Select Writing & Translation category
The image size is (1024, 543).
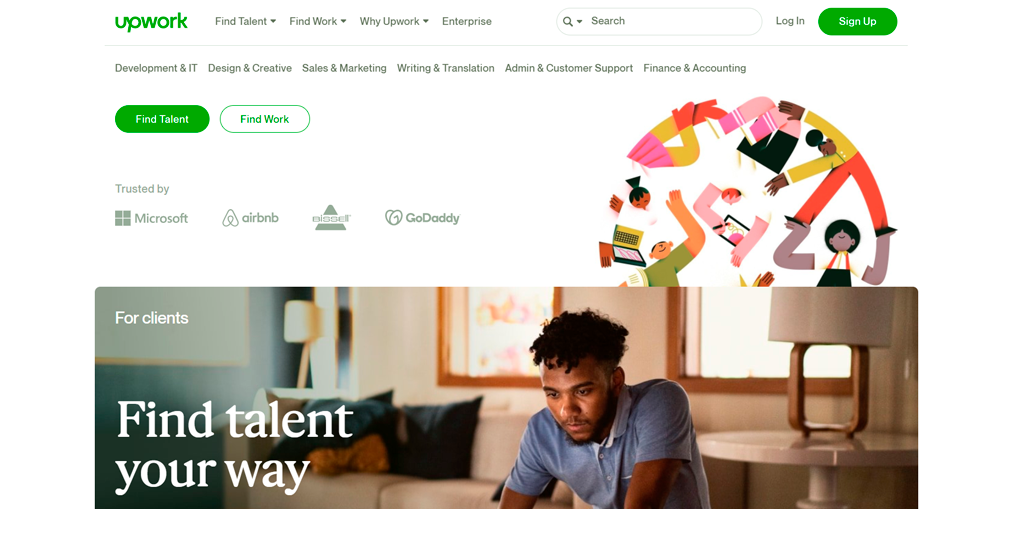pos(445,68)
